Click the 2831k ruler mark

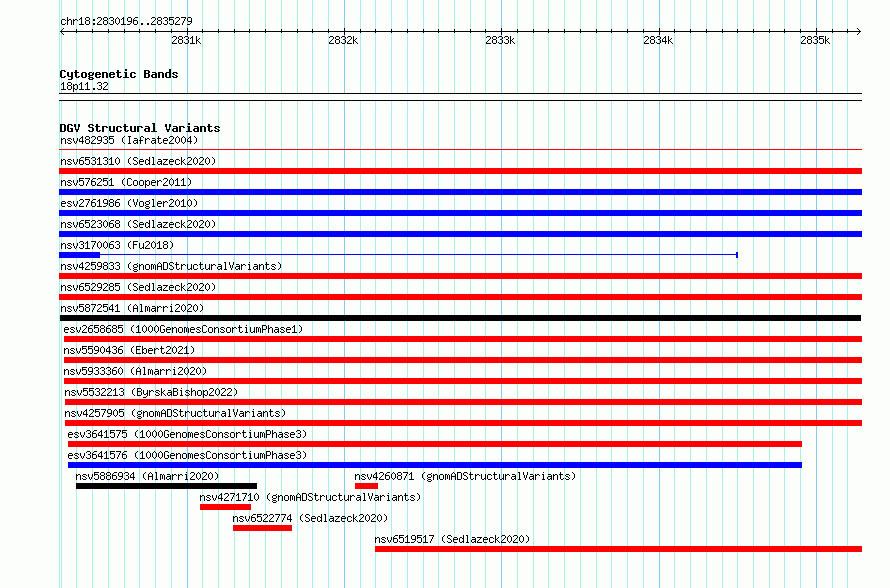(x=186, y=40)
